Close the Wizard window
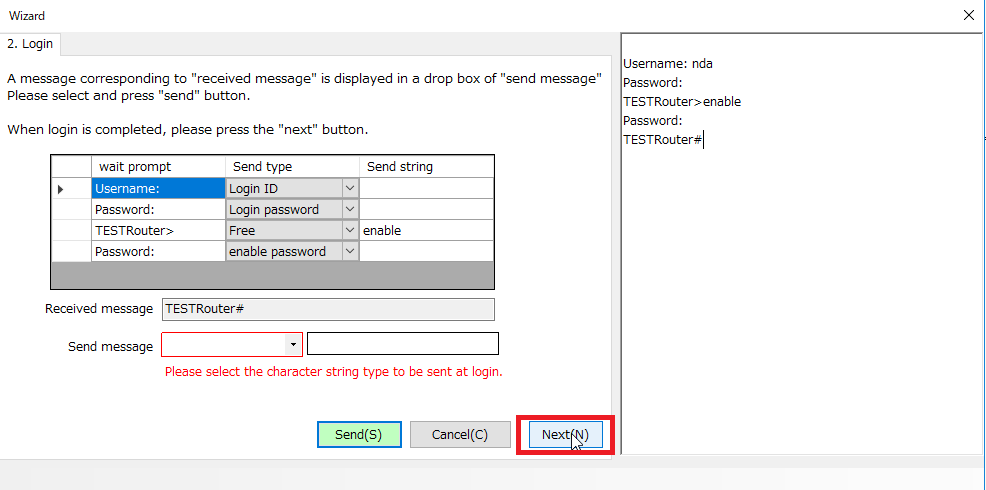986x490 pixels. tap(968, 15)
